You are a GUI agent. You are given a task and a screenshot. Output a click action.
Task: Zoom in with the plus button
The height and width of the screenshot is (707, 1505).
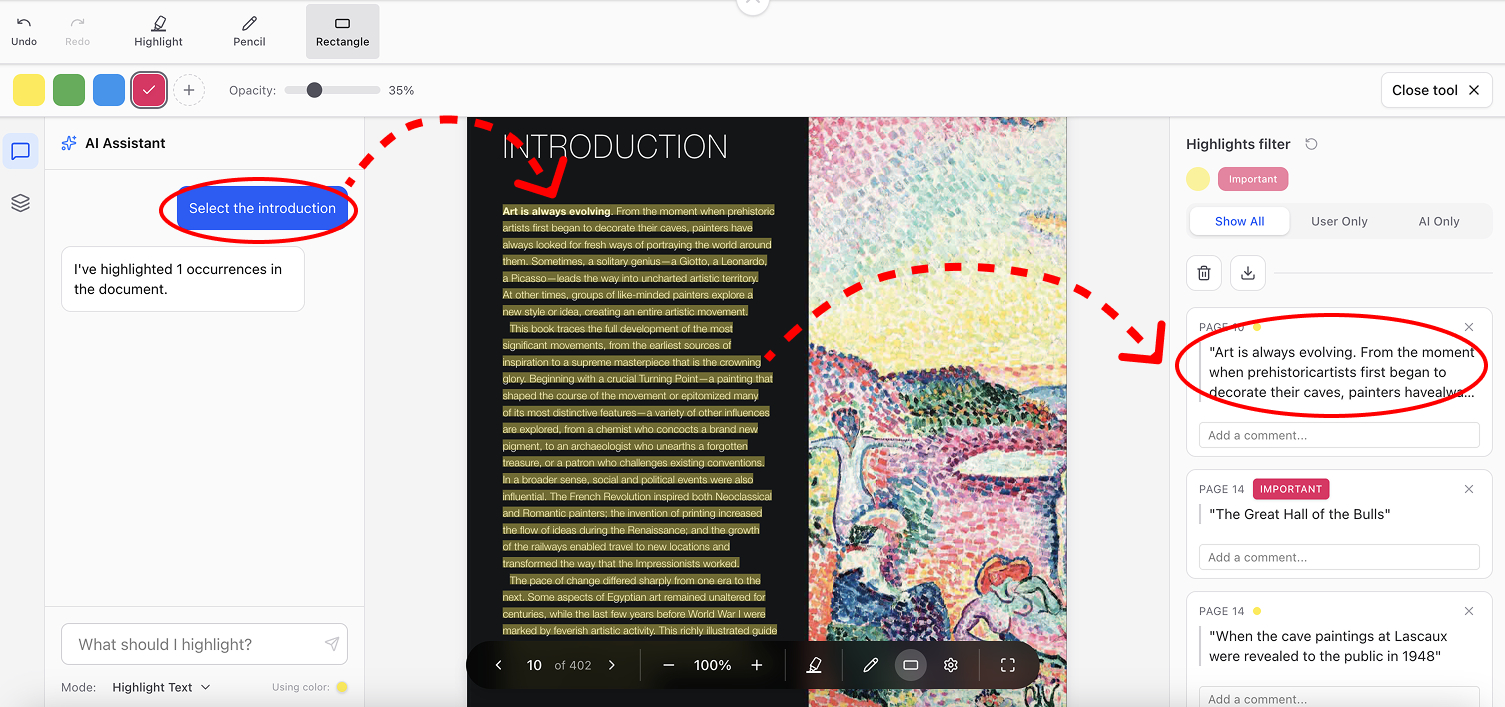757,665
